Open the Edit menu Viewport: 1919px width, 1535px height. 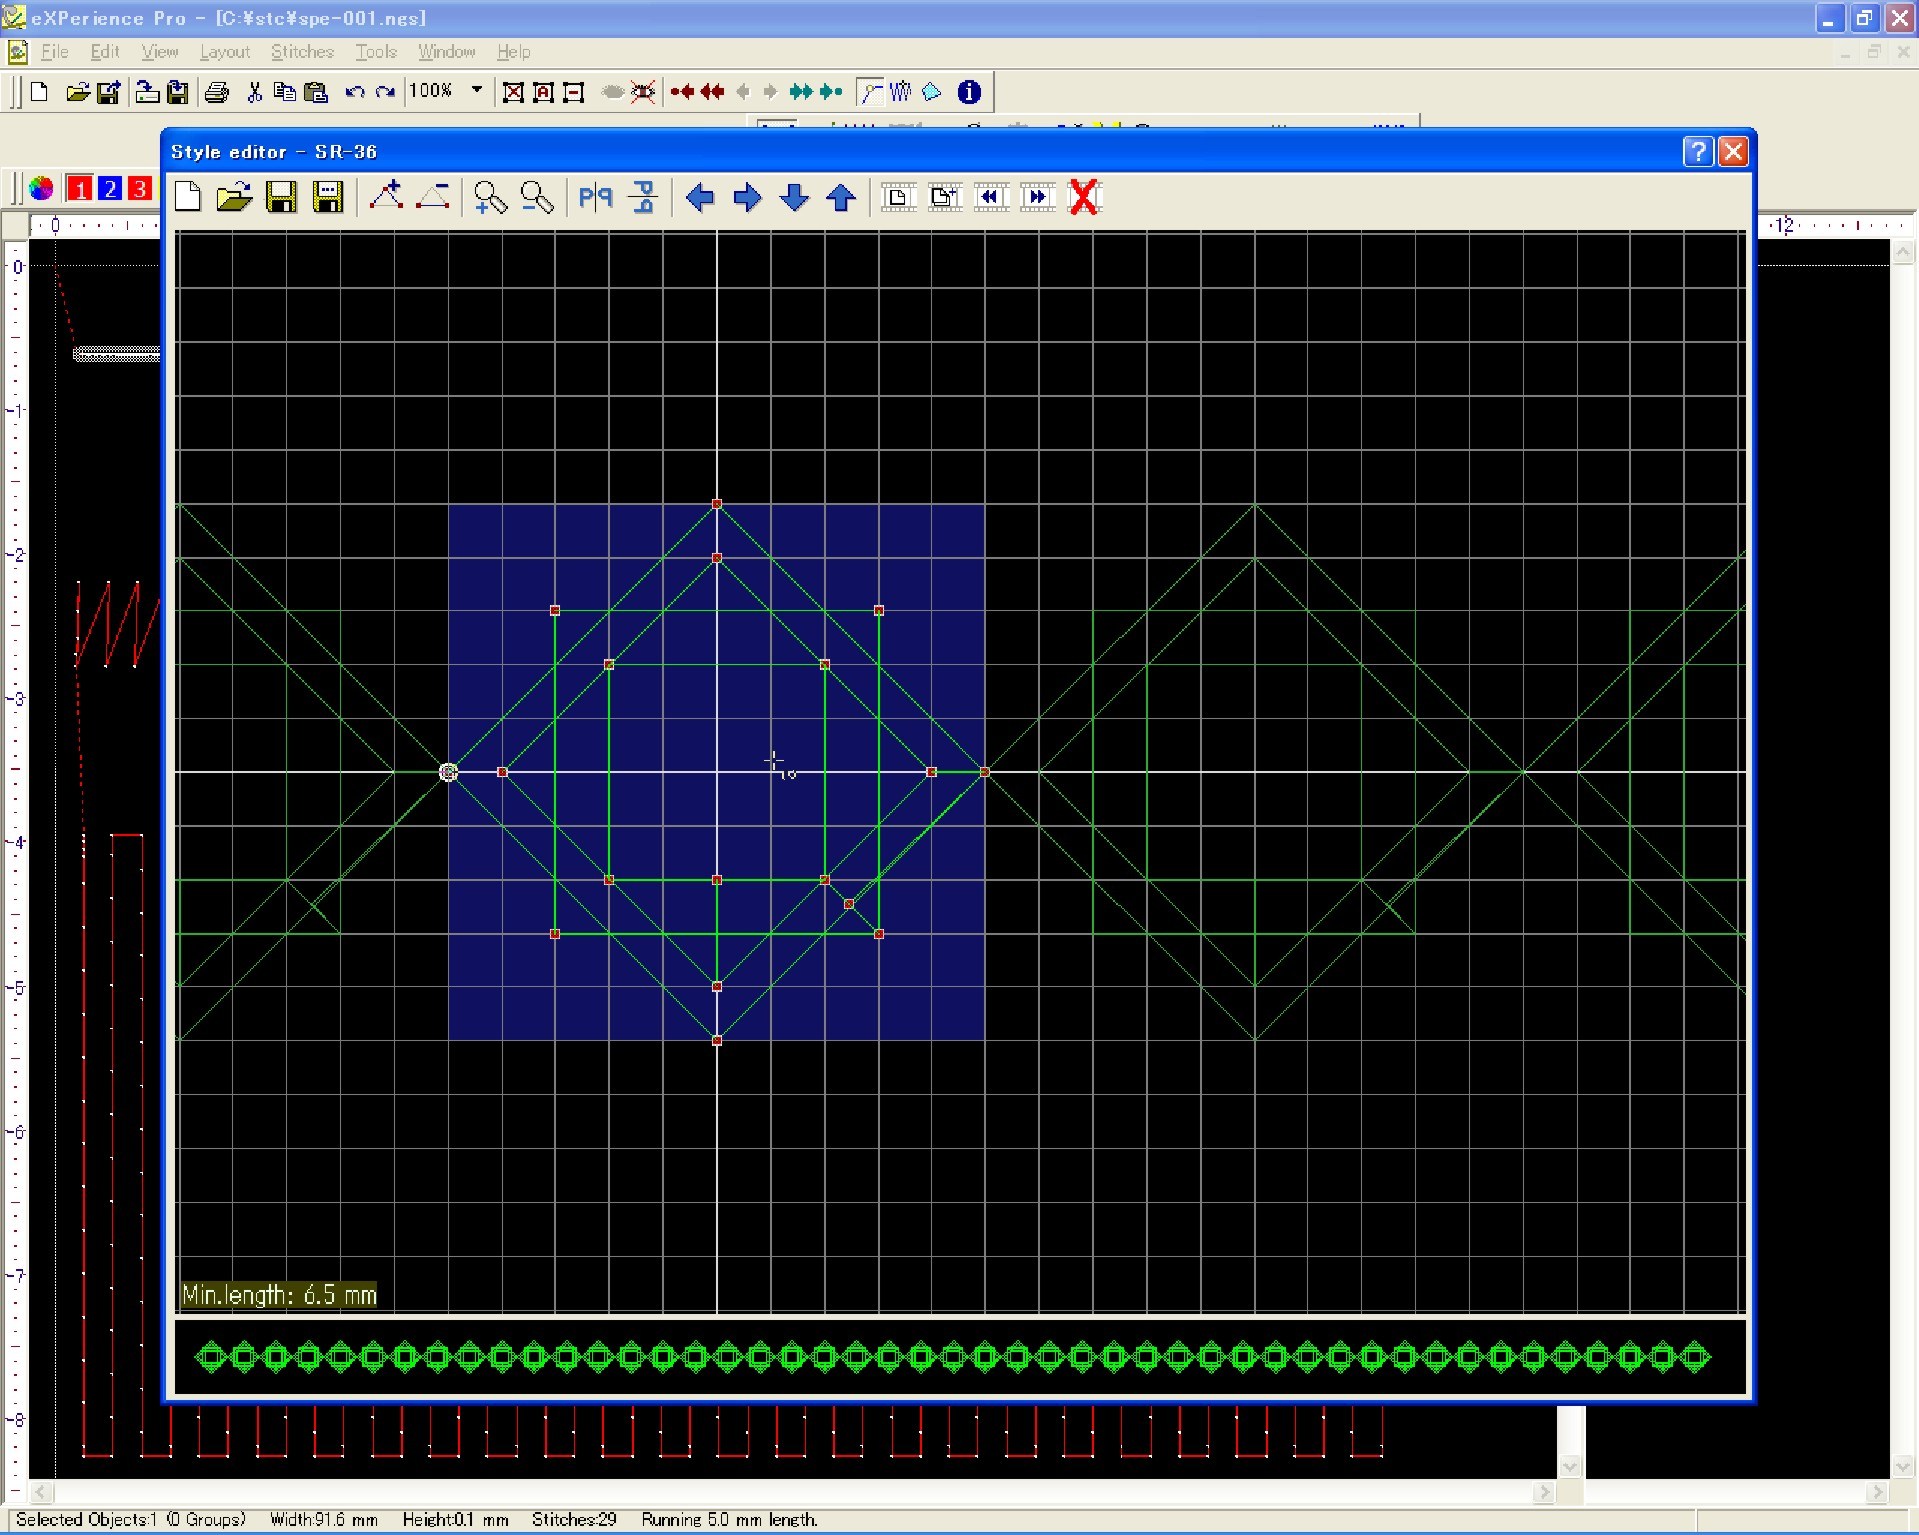[104, 52]
